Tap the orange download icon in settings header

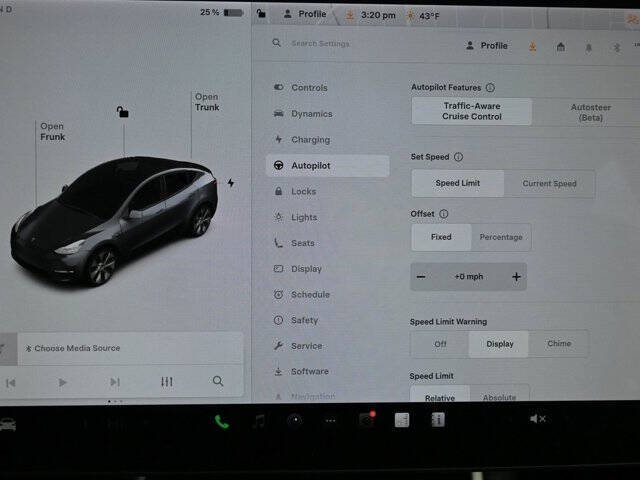(533, 47)
